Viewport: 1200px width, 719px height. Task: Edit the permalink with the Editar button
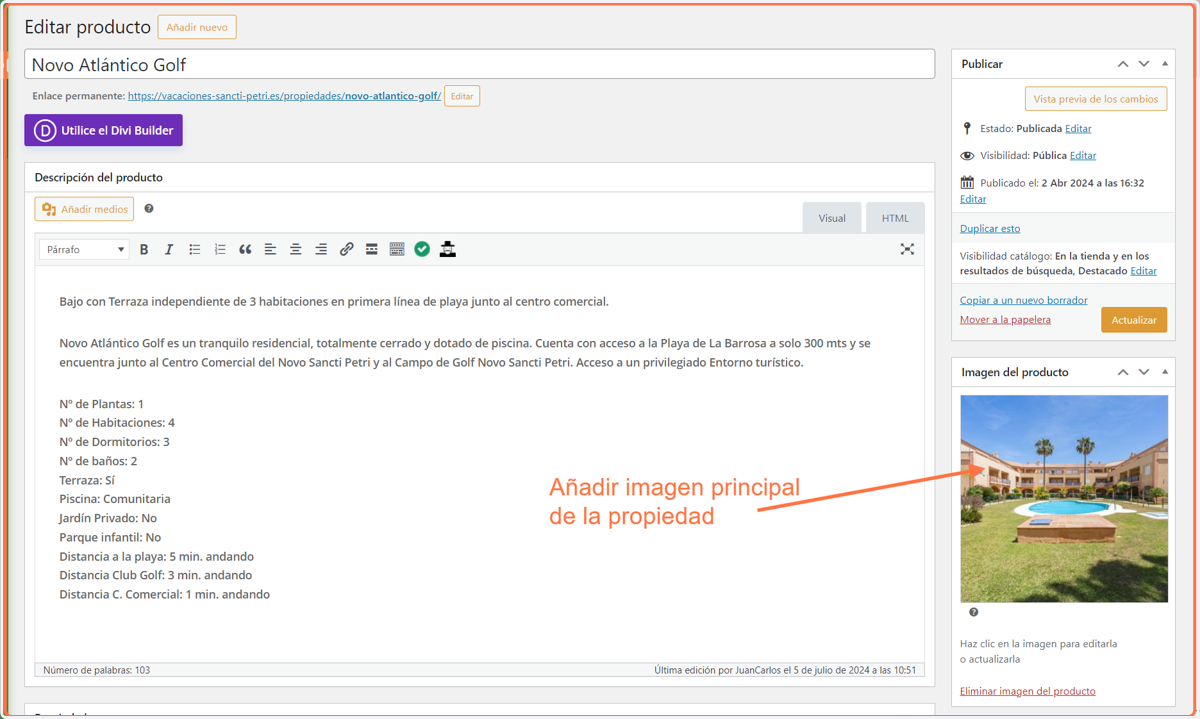pos(462,96)
